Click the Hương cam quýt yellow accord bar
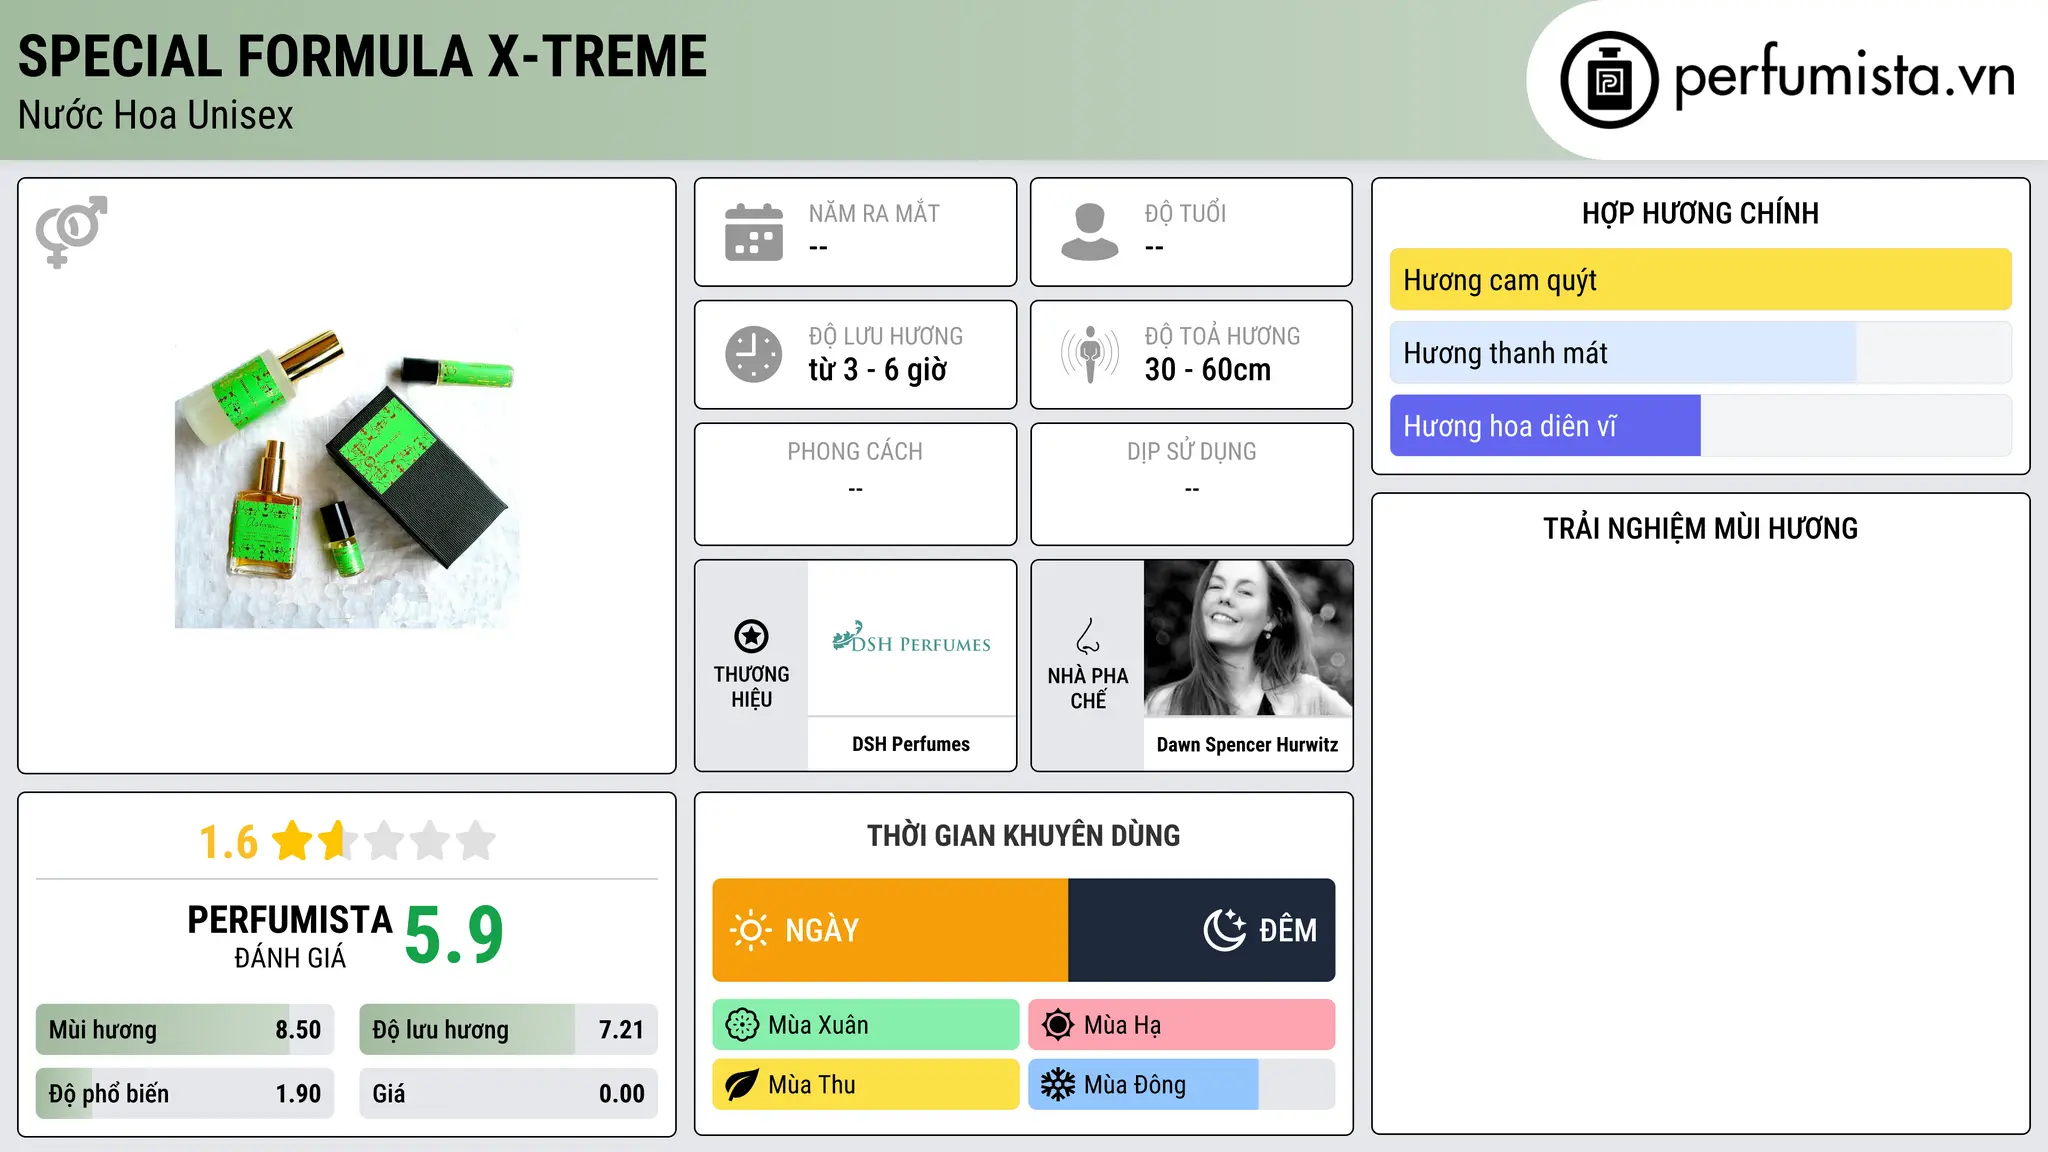Screen dimensions: 2048x1152 pos(1701,280)
